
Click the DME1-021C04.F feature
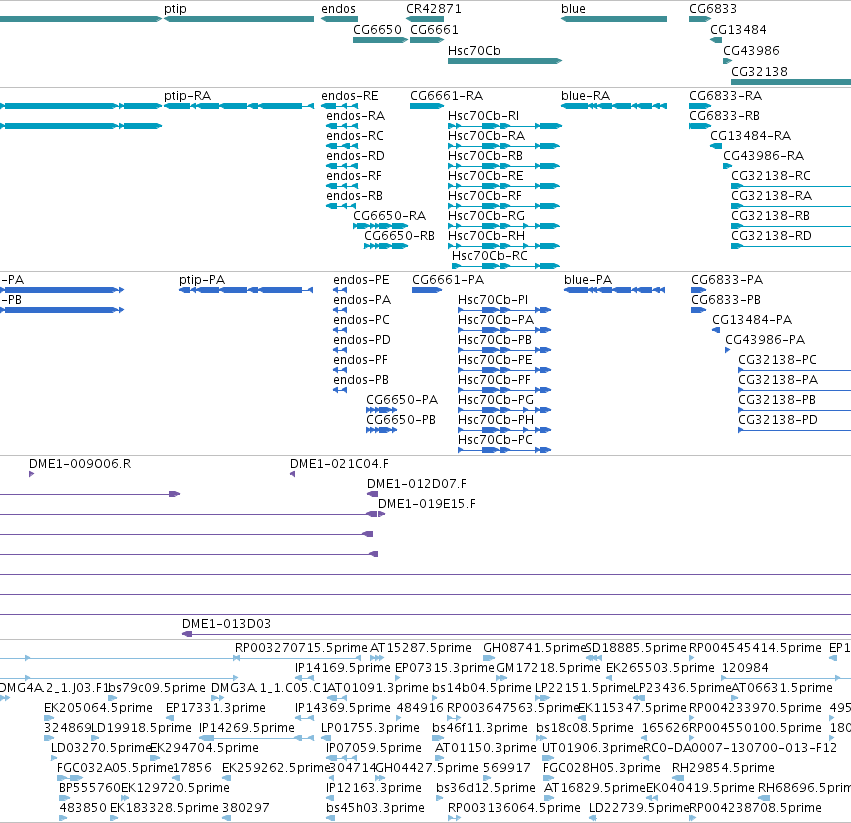click(293, 474)
